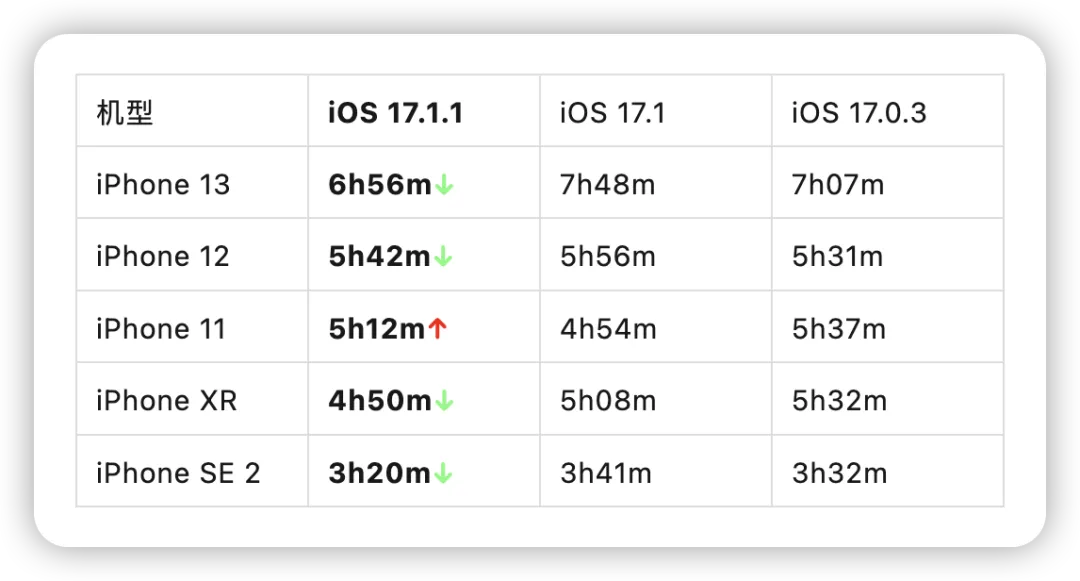The image size is (1080, 581).
Task: Select the iPhone SE 2 row label
Action: tap(178, 473)
